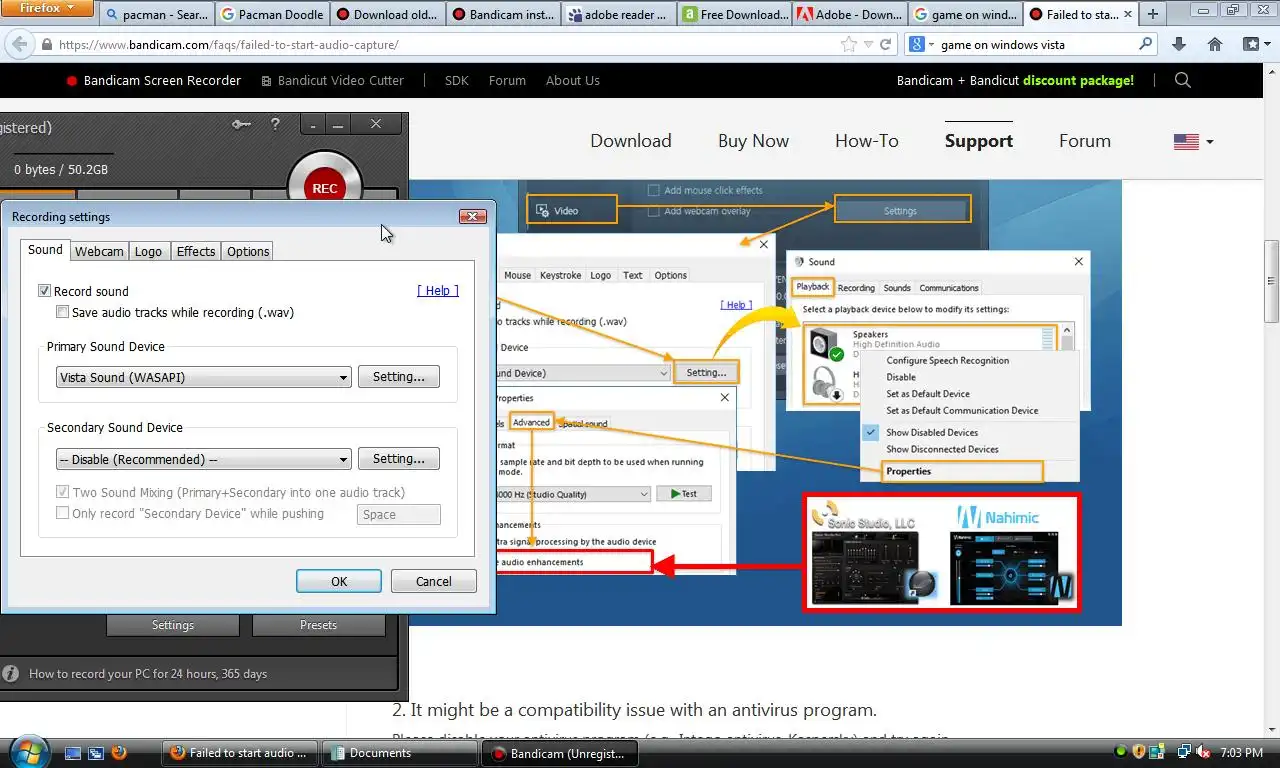The height and width of the screenshot is (768, 1280).
Task: Open the Download page on the Bandicam site
Action: coord(631,141)
